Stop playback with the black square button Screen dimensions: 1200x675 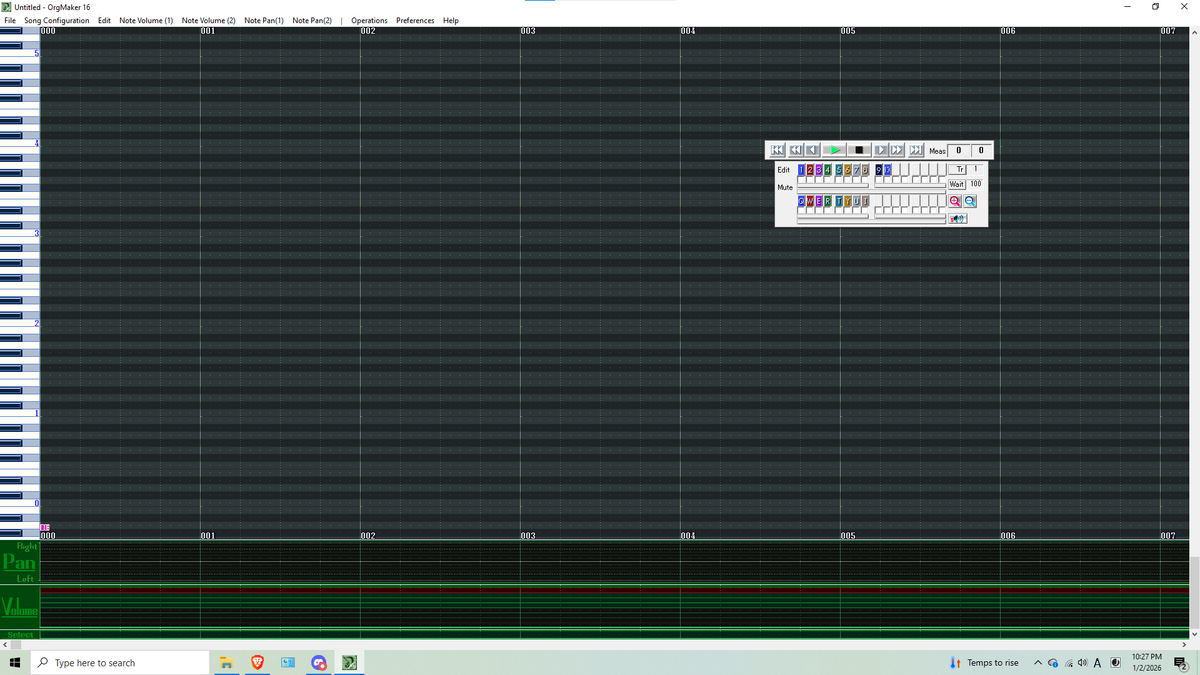(x=858, y=150)
